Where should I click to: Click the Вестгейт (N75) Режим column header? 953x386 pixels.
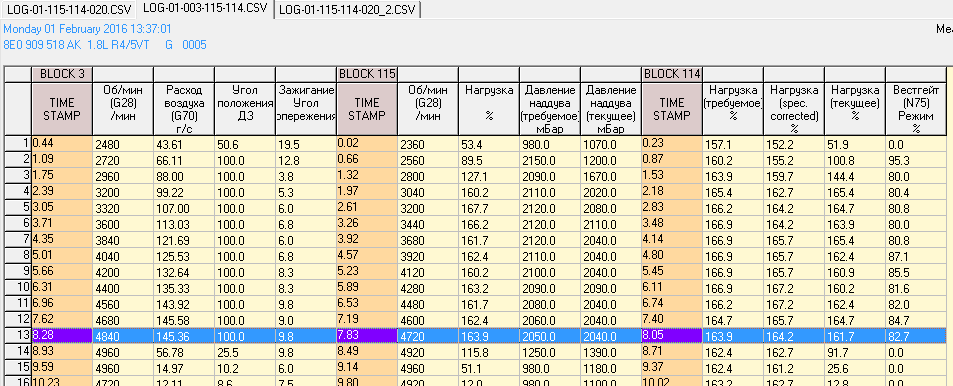(x=915, y=109)
